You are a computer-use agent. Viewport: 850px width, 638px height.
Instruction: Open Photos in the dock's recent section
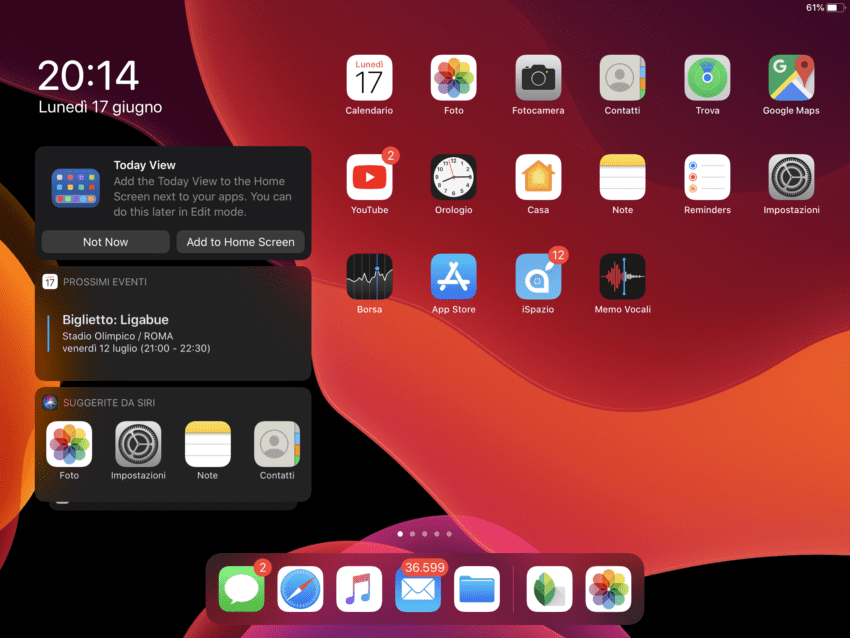pos(608,589)
